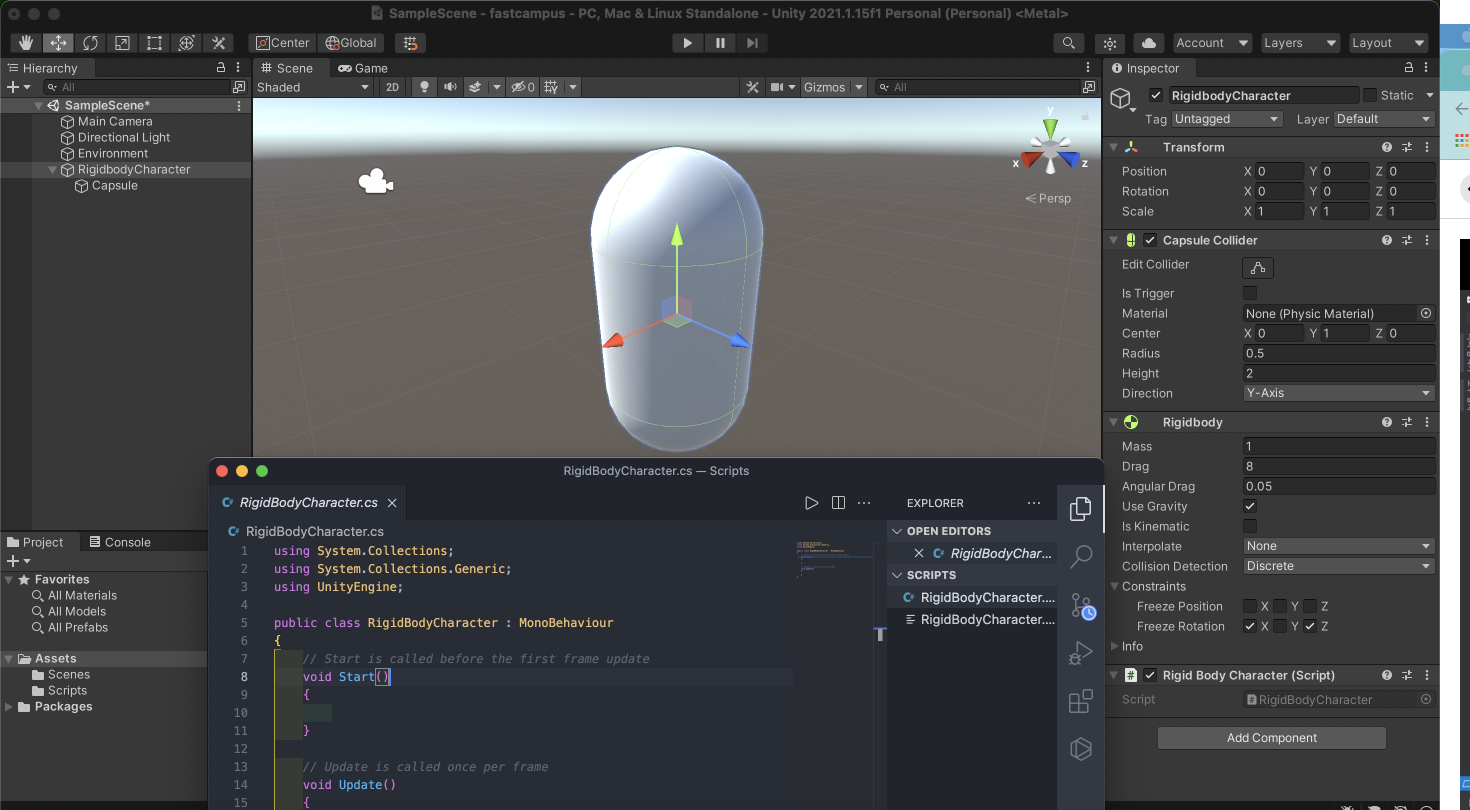Open the Layout dropdown
The width and height of the screenshot is (1470, 810).
[1387, 43]
